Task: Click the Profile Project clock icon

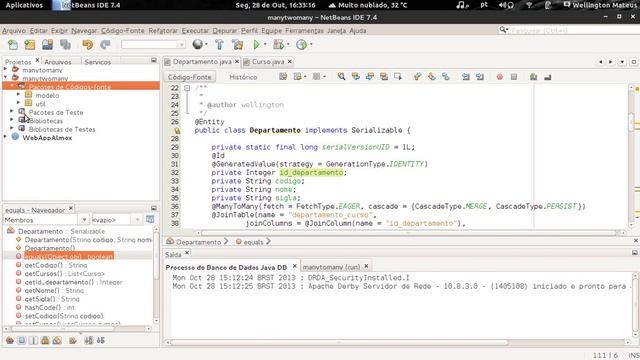Action: pos(301,44)
